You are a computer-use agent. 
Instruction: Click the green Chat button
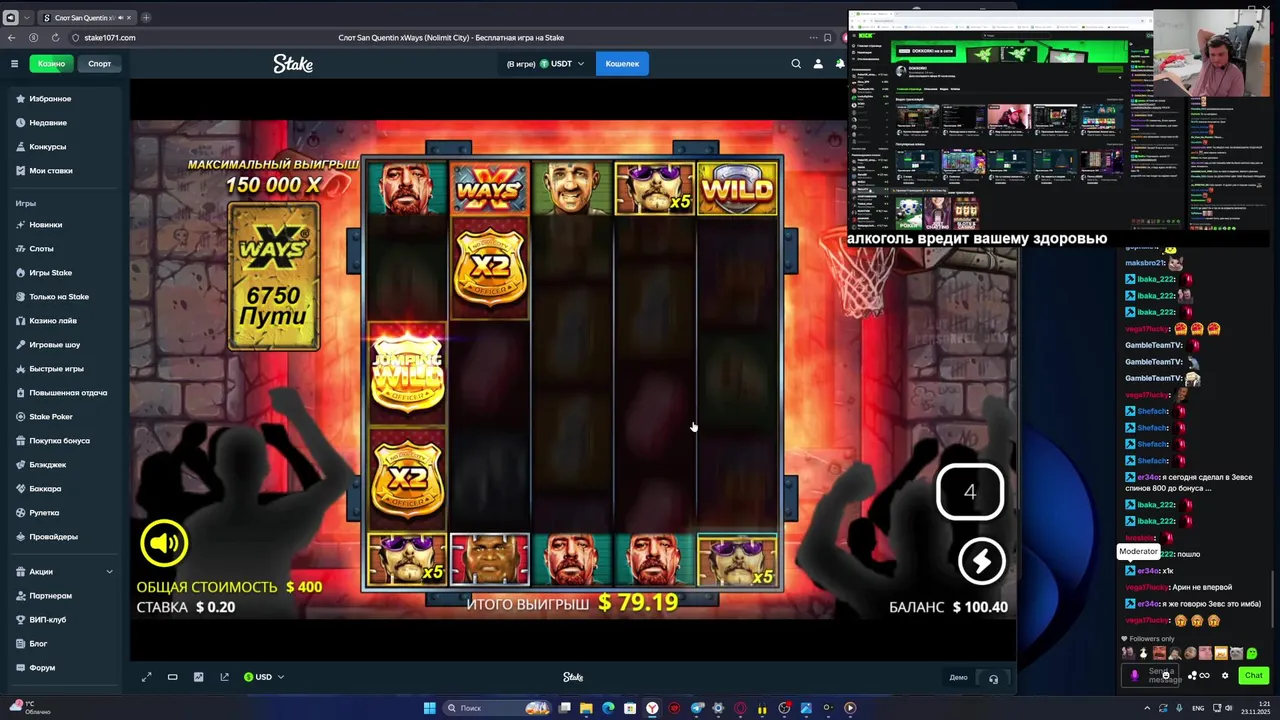click(1253, 676)
